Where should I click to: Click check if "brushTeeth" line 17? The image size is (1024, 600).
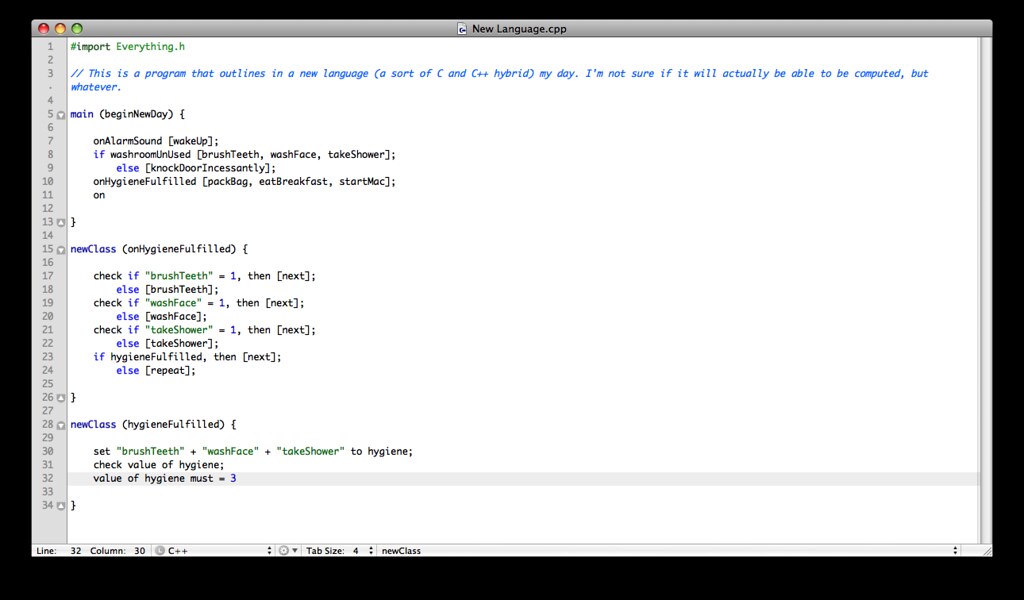point(204,276)
